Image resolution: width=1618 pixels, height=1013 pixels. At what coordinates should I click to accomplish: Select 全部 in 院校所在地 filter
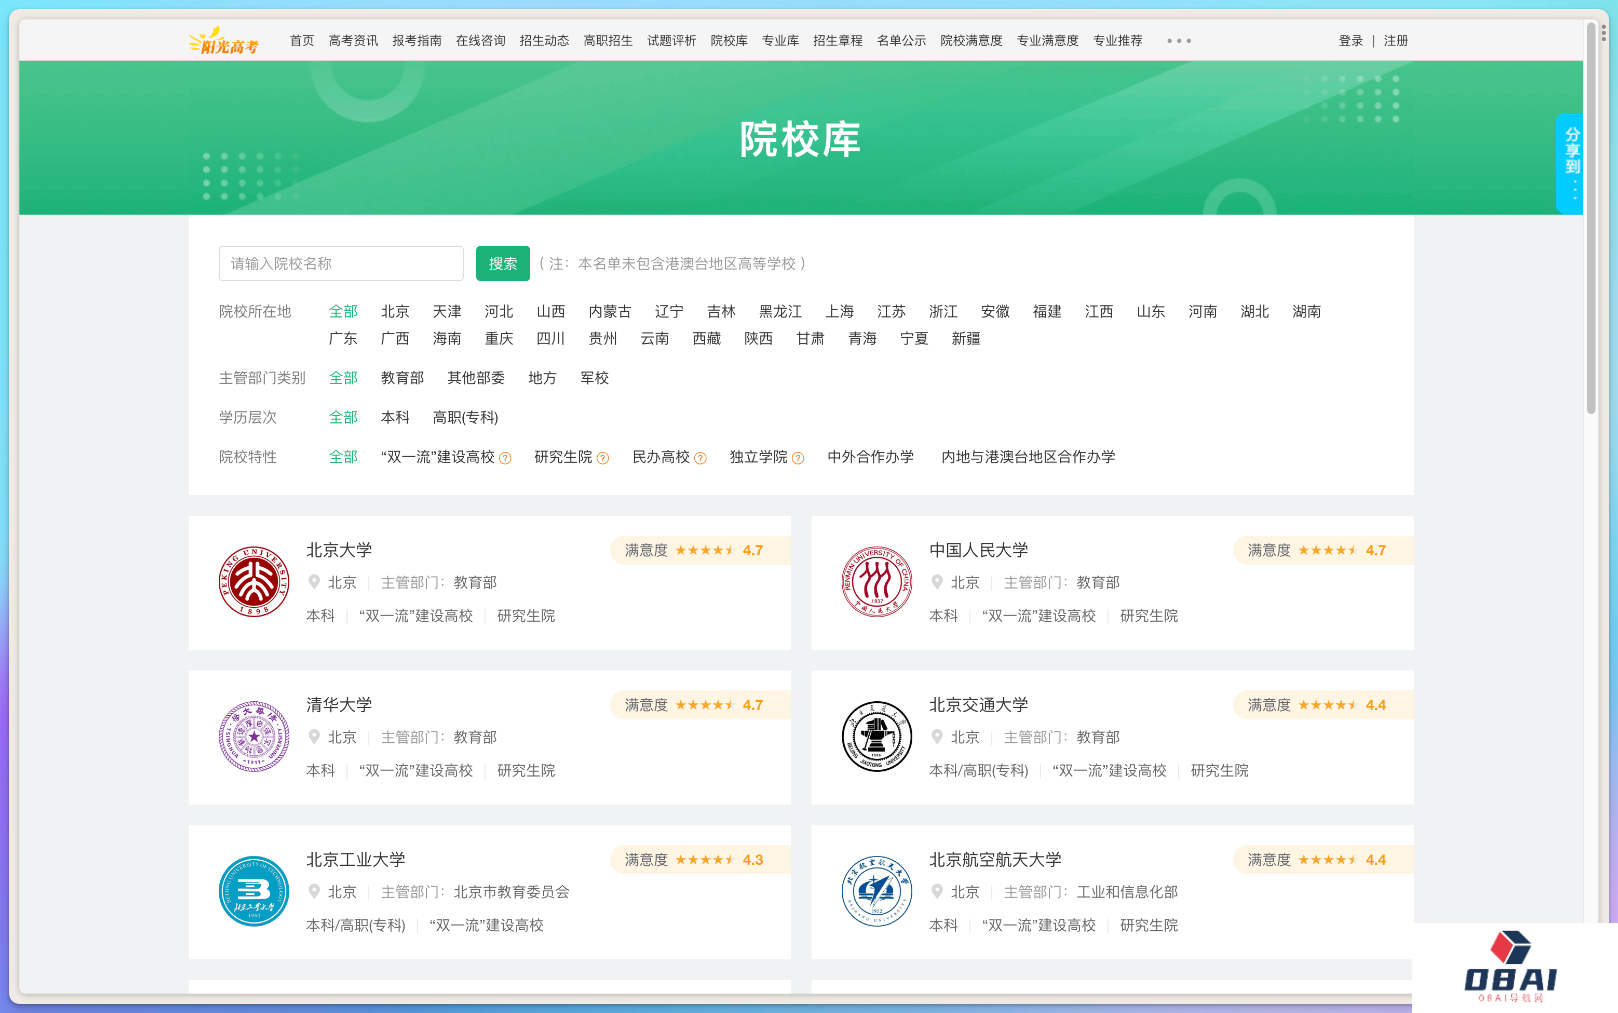point(343,312)
